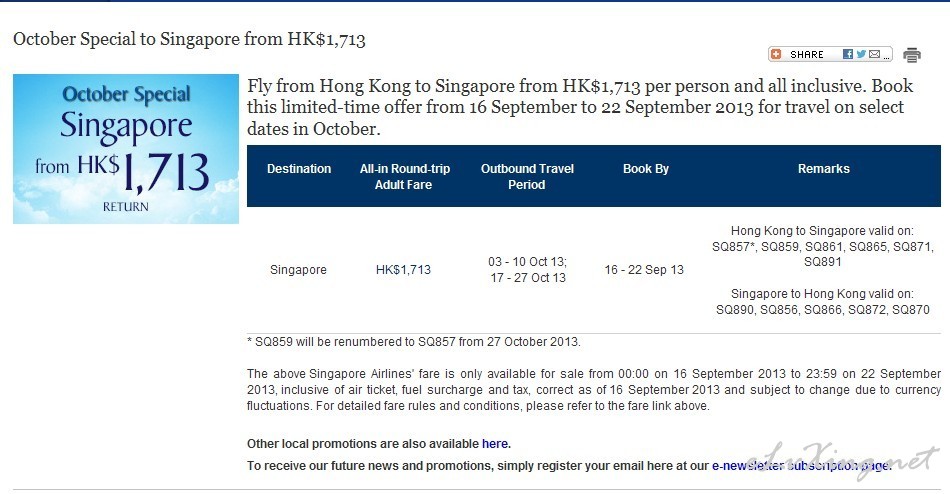Click the October Special Singapore banner image
The height and width of the screenshot is (494, 950).
pos(126,149)
